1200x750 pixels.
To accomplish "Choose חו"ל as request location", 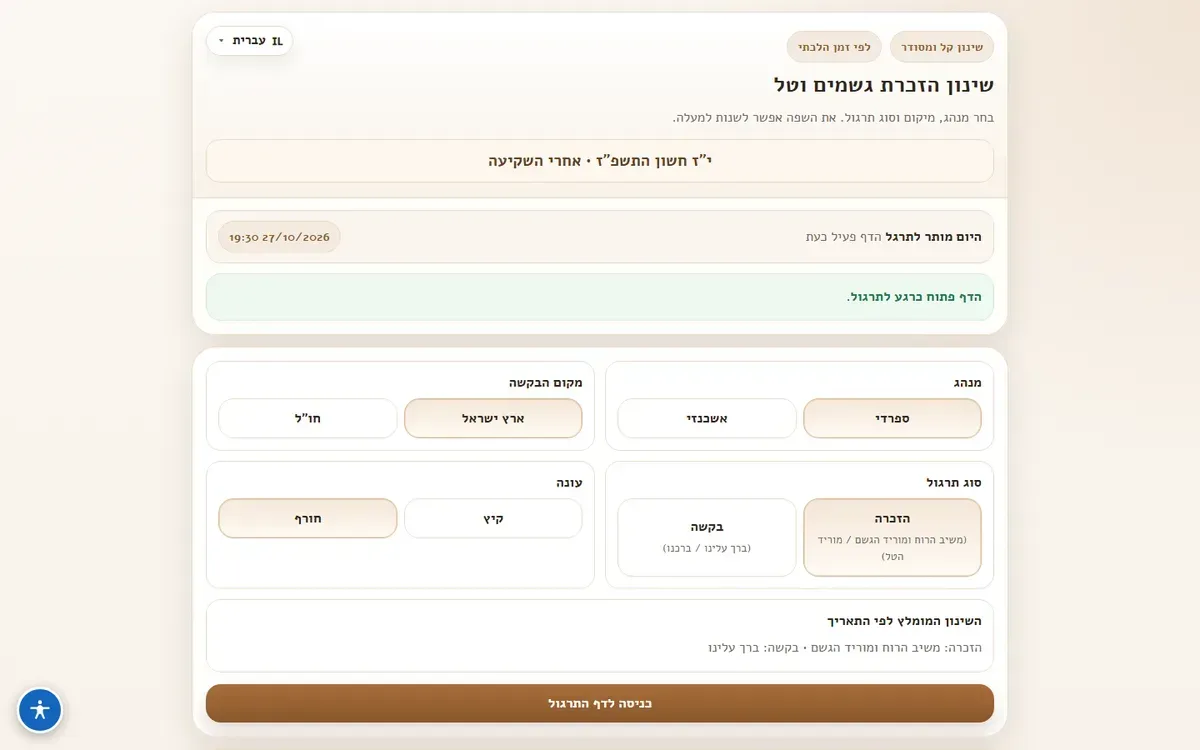I will (x=308, y=418).
